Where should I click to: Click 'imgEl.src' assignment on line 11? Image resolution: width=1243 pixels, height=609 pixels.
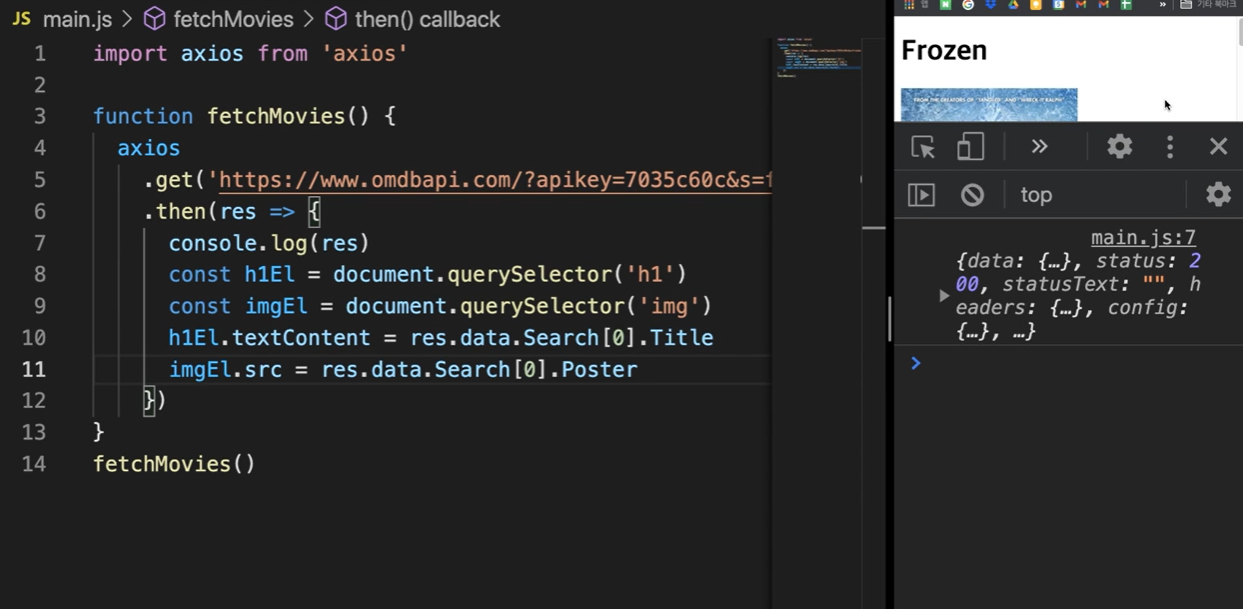coord(402,370)
